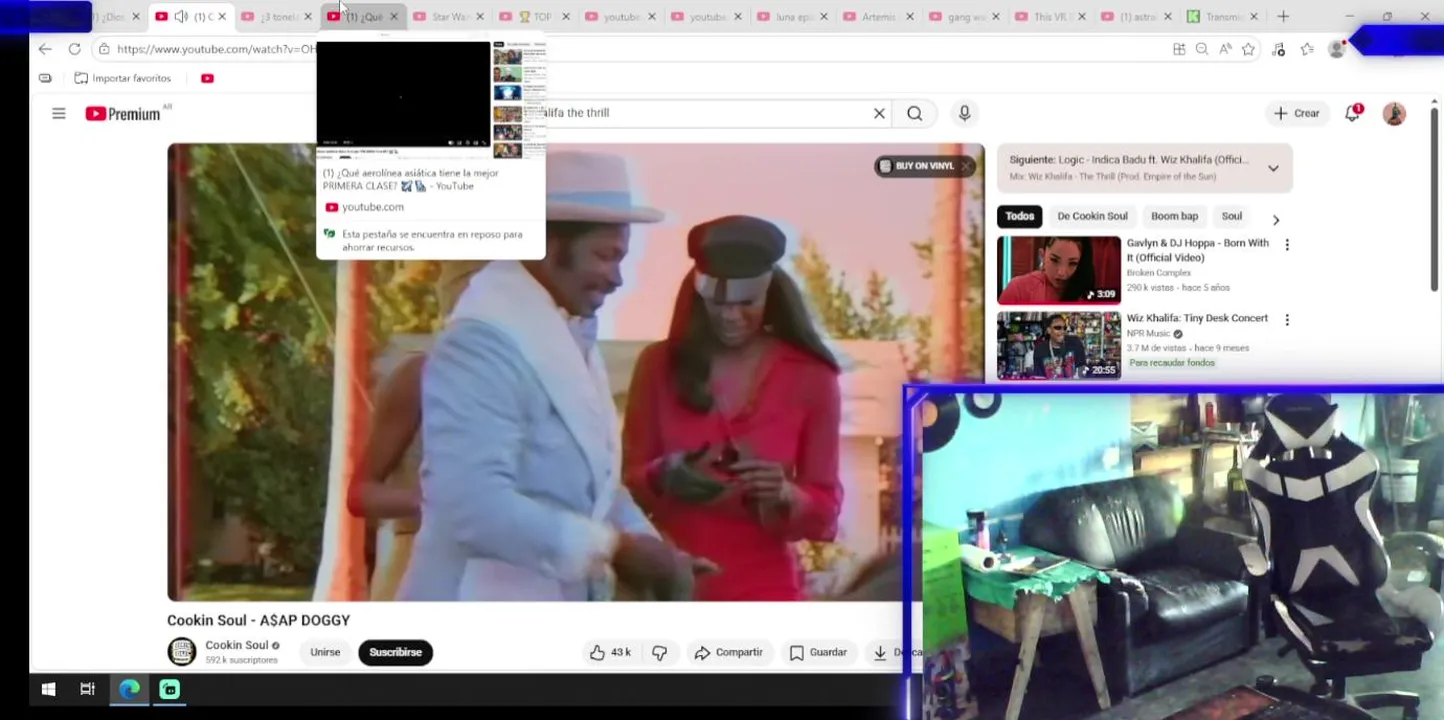
Task: Open the Cookin Soul channel name link
Action: click(237, 645)
